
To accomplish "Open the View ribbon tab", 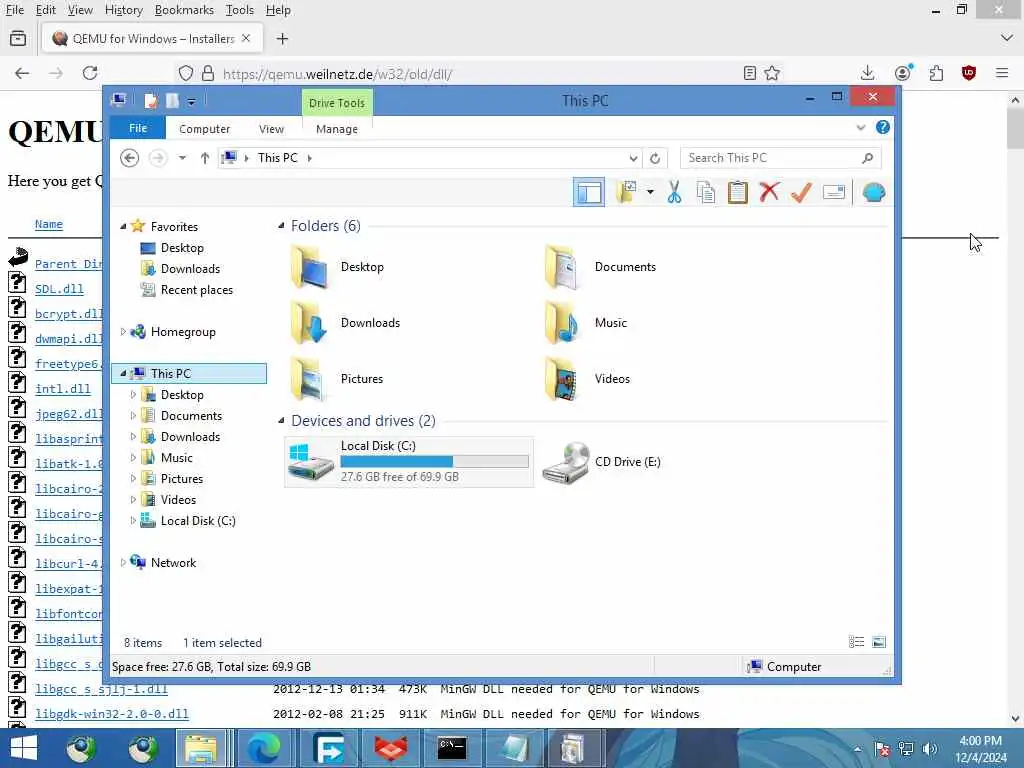I will (271, 129).
